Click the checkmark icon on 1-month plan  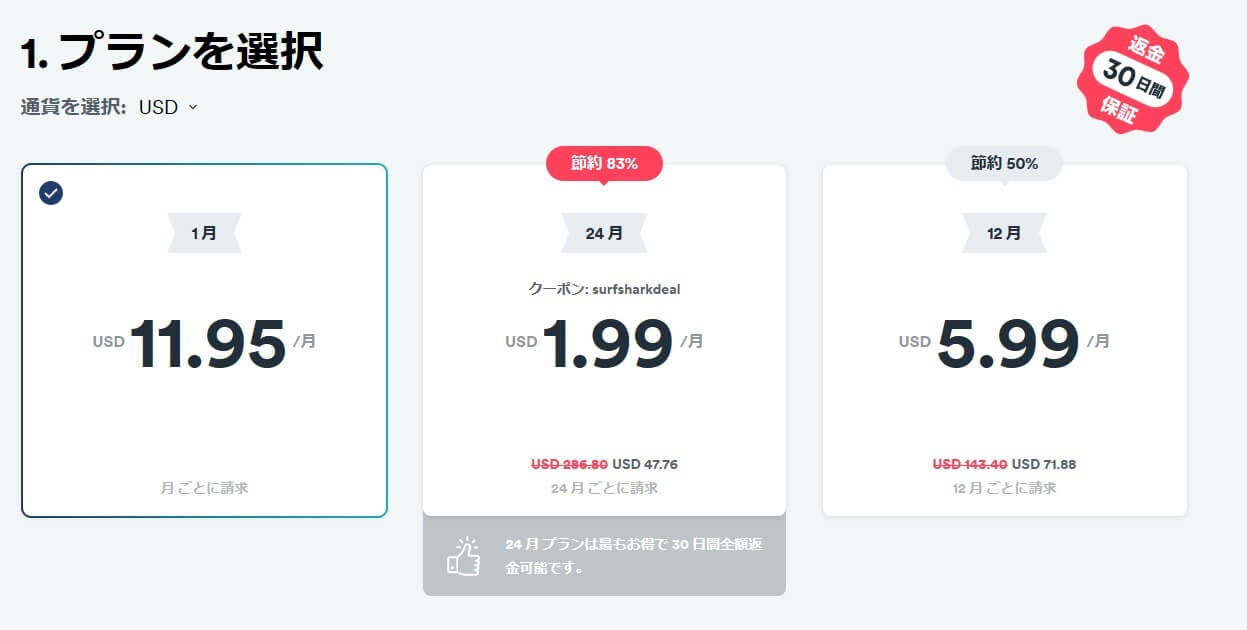pyautogui.click(x=51, y=193)
